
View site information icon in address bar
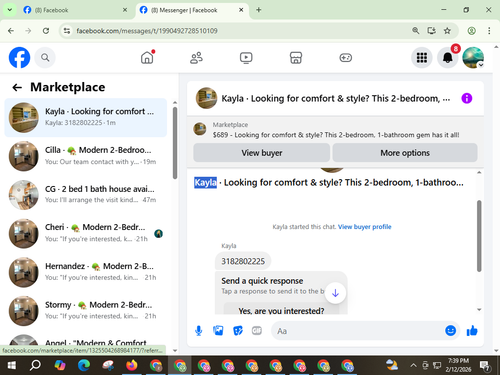67,31
